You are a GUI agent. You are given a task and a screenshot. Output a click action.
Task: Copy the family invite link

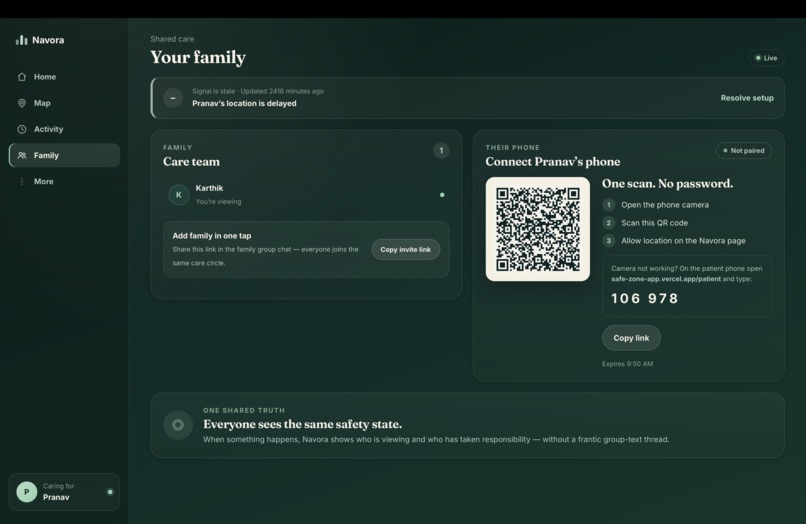coord(405,249)
